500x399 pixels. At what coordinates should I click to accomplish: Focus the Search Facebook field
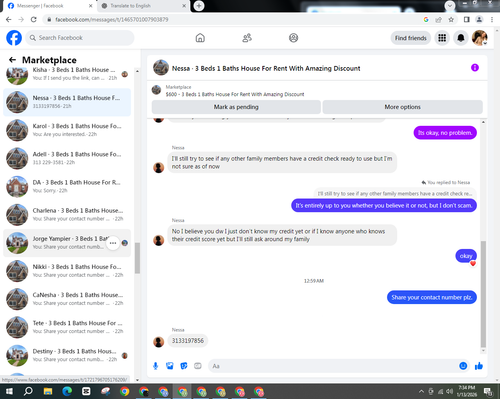pos(80,38)
